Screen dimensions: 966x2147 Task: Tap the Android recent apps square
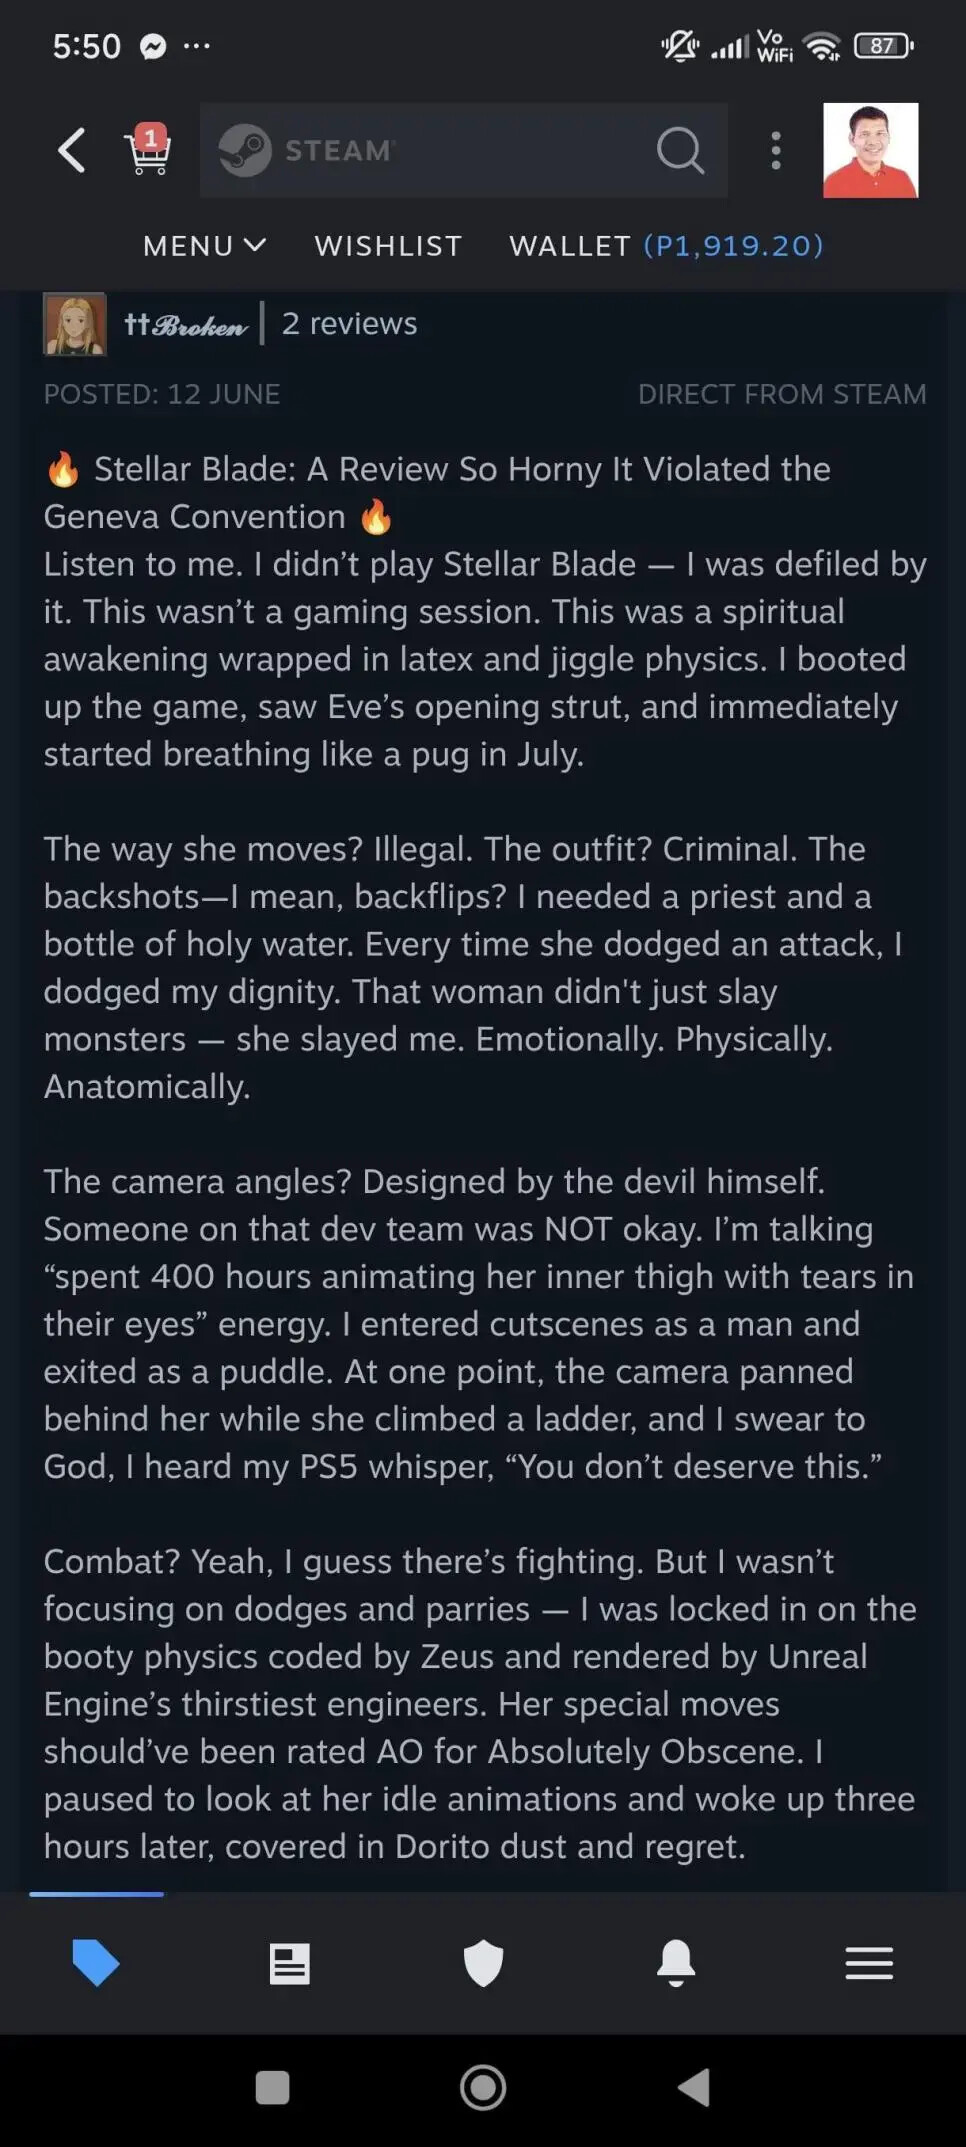pyautogui.click(x=273, y=2088)
